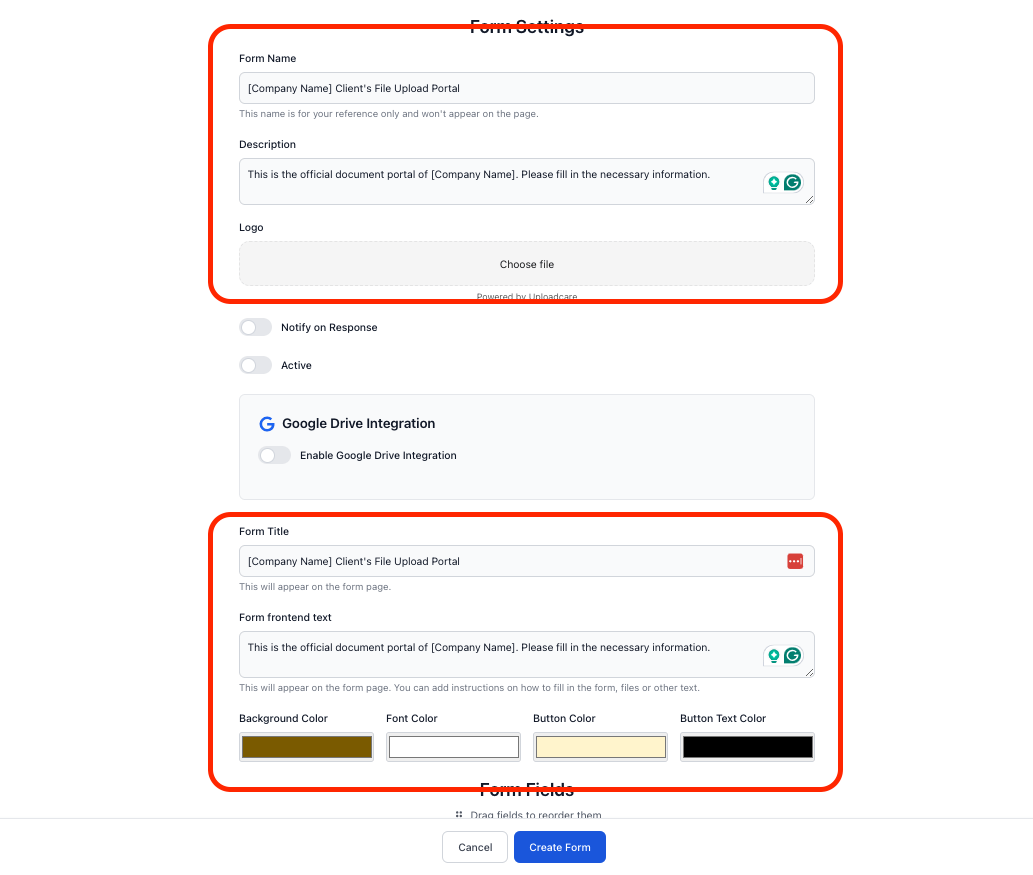Click the Grammarly icon in Description field
The height and width of the screenshot is (875, 1033).
click(793, 182)
